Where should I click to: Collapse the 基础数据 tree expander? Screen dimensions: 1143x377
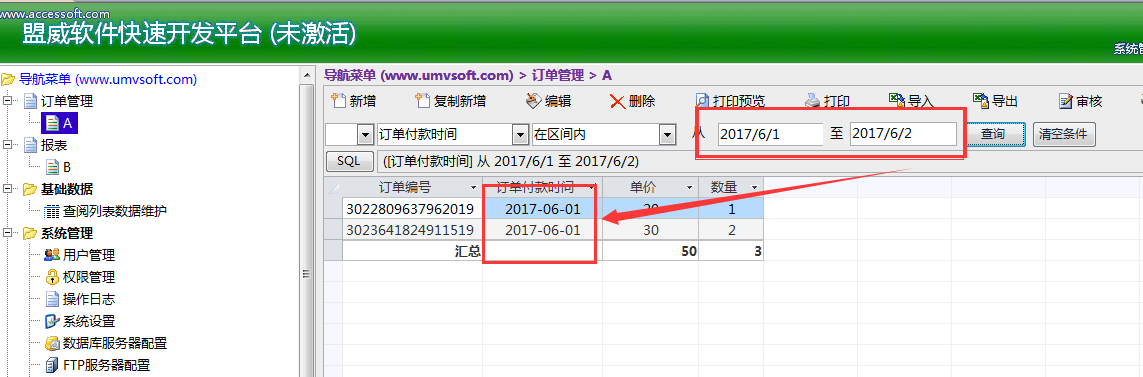9,190
